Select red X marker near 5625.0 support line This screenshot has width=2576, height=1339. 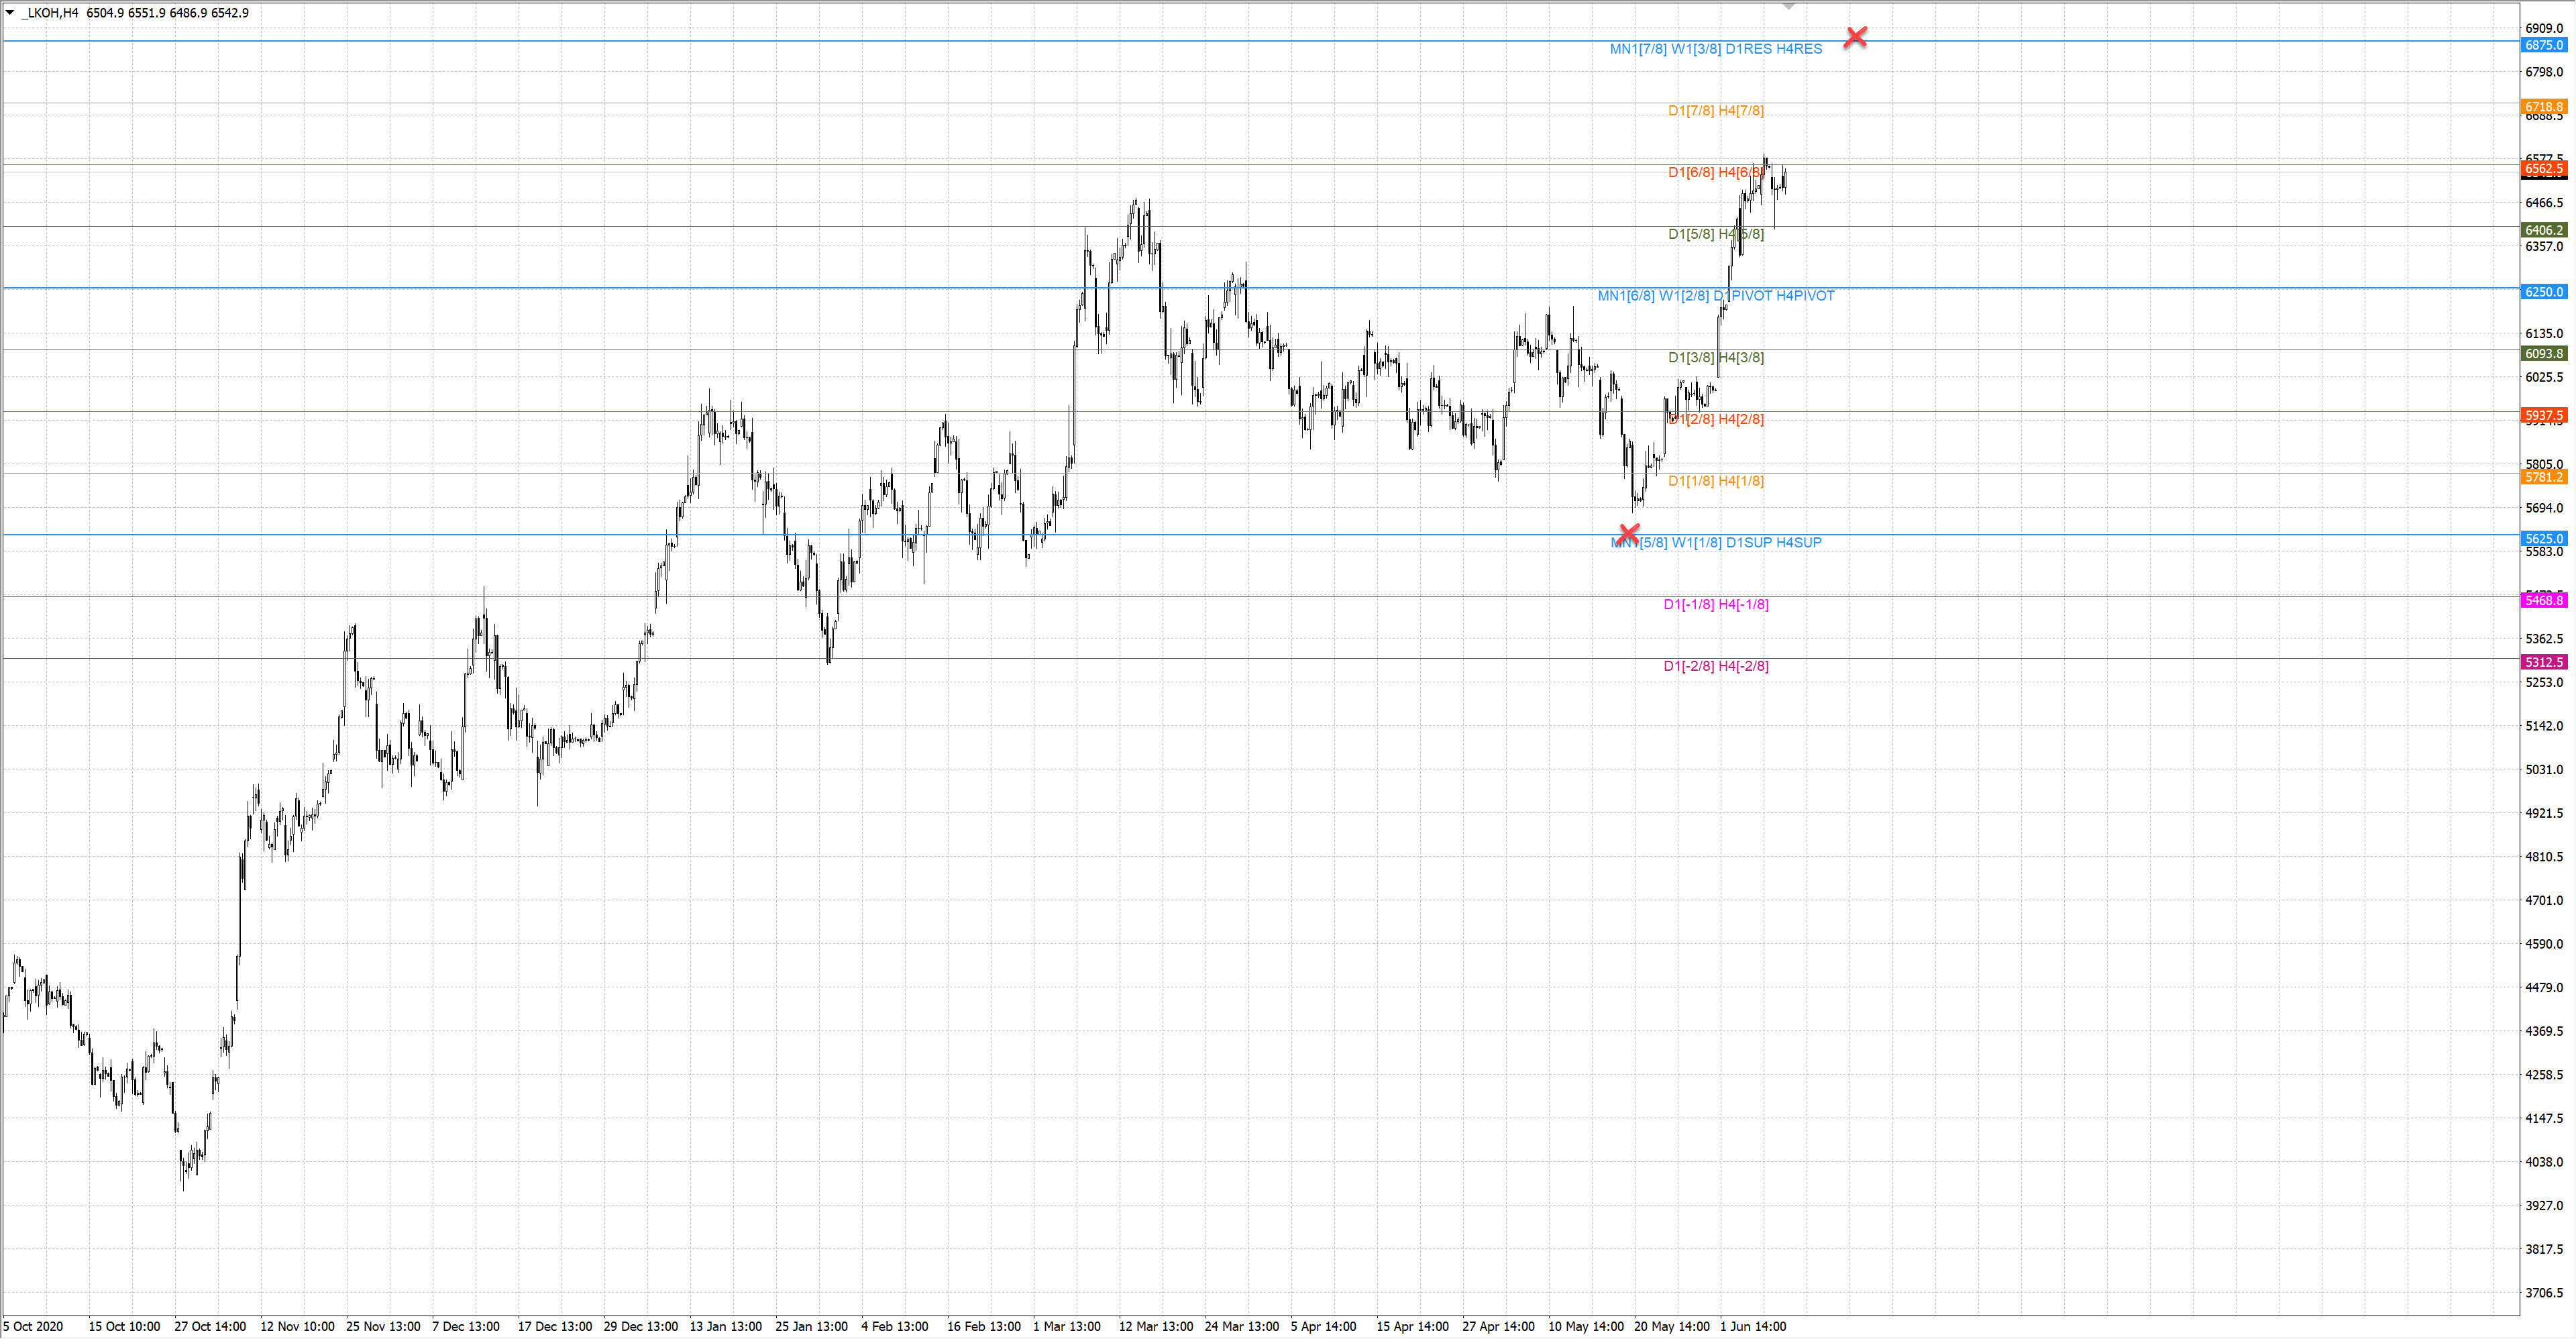pyautogui.click(x=1628, y=534)
